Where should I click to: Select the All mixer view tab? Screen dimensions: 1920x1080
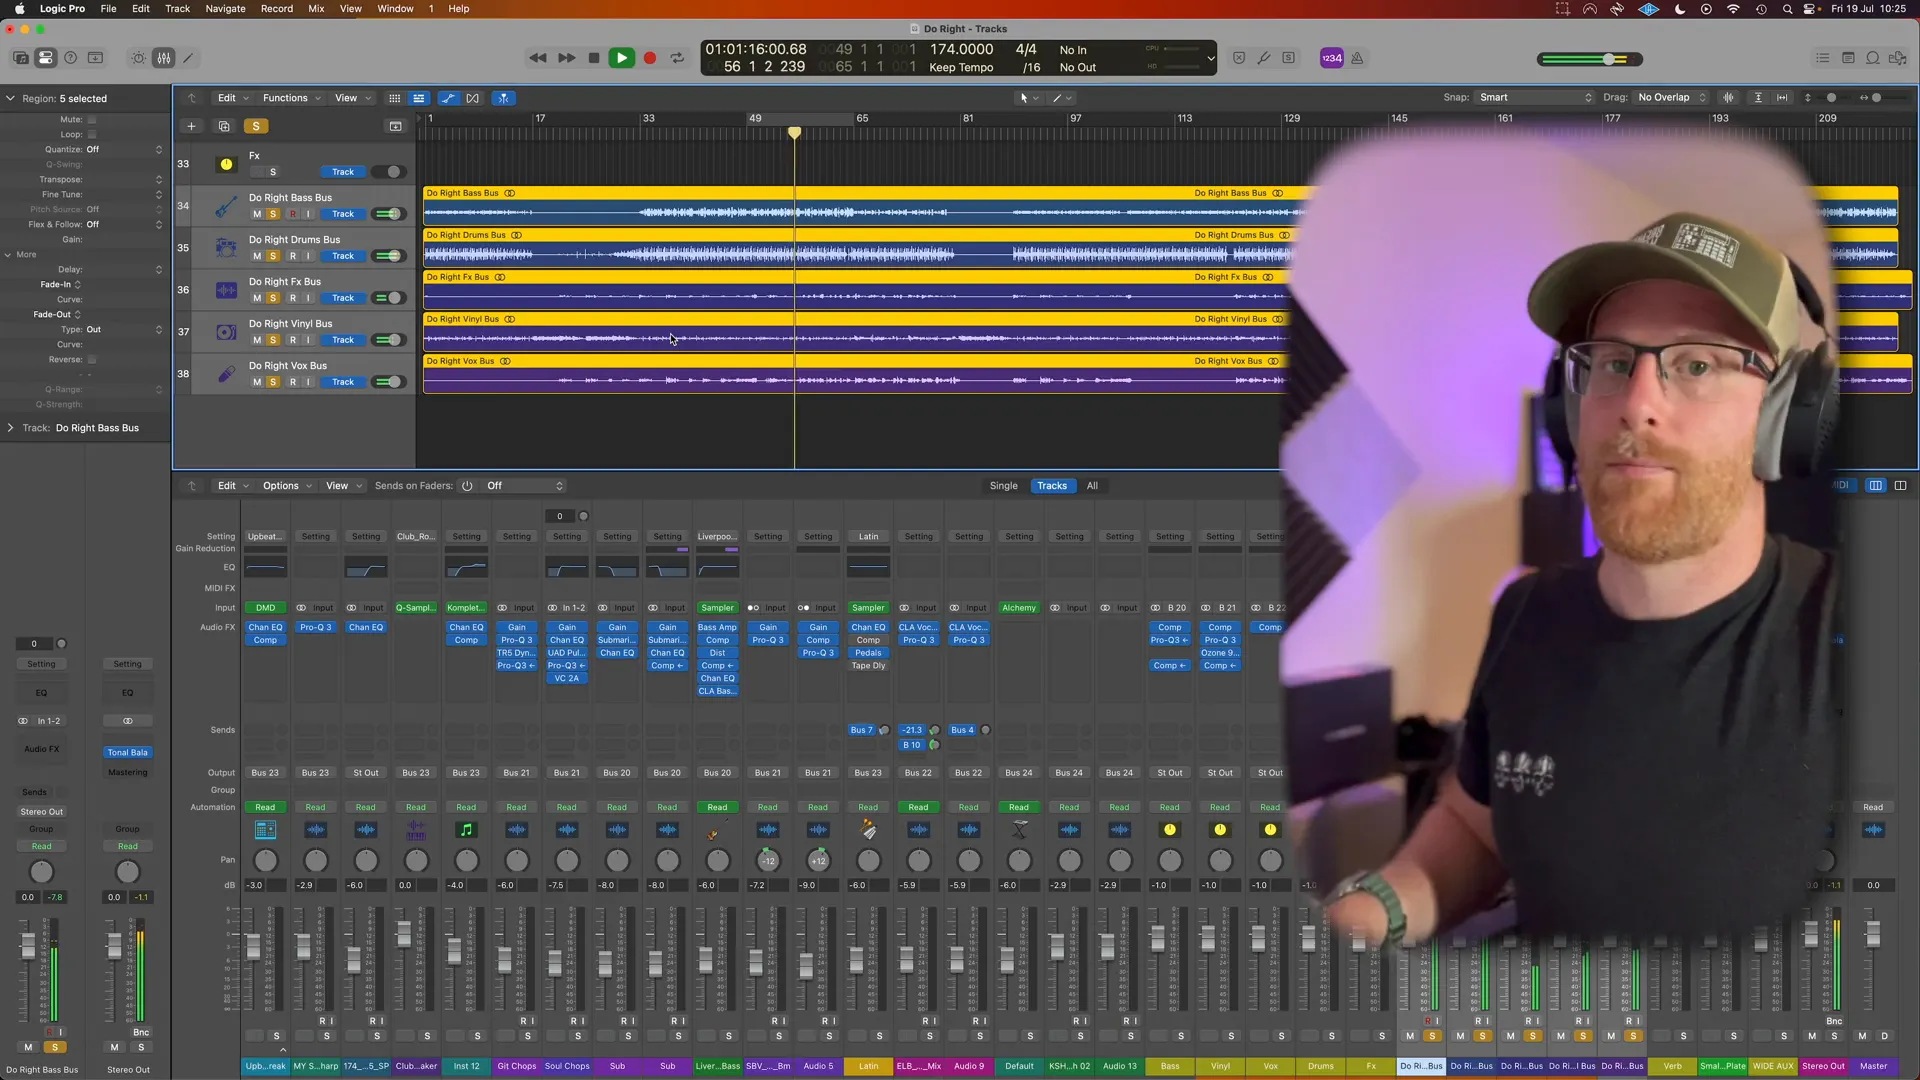pos(1092,486)
